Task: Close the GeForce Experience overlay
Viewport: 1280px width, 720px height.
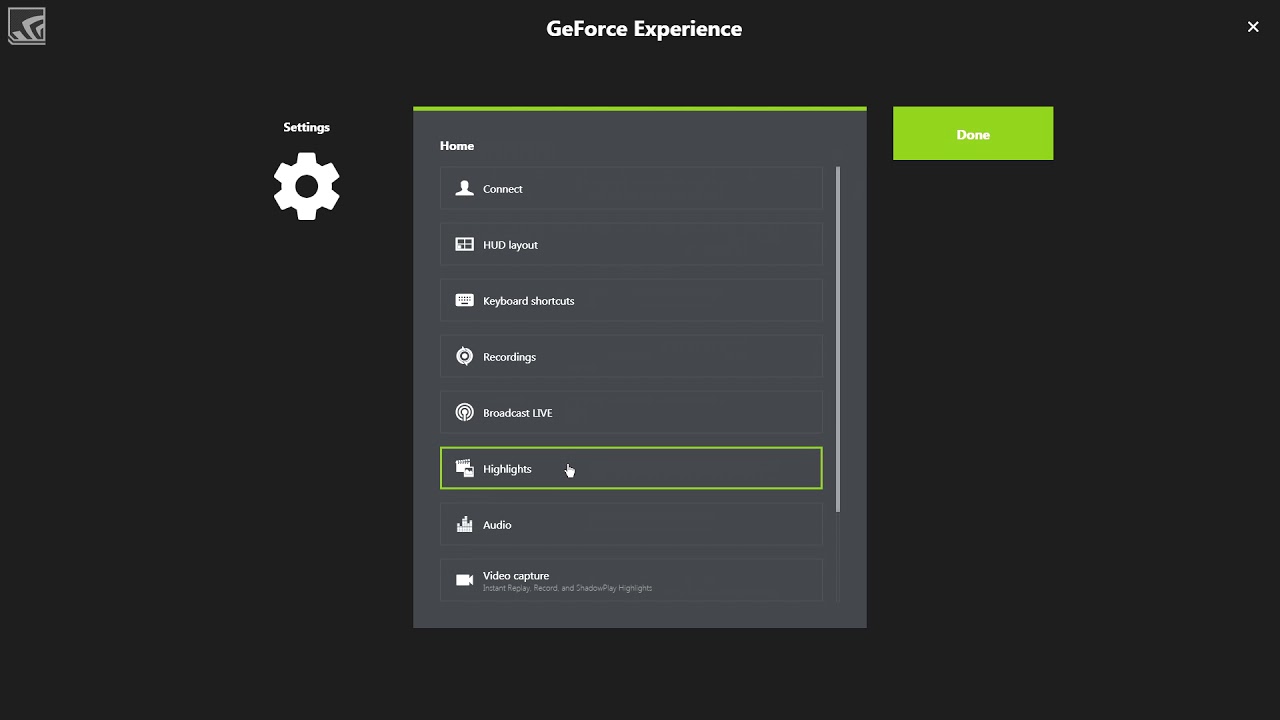Action: [x=1253, y=27]
